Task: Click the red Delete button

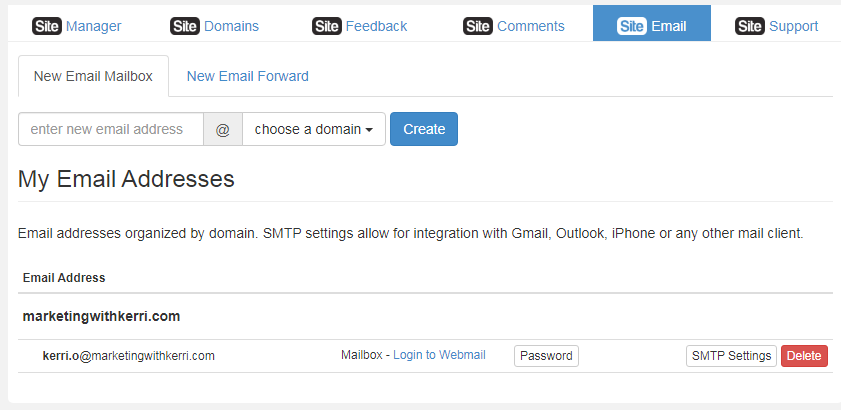Action: tap(804, 356)
